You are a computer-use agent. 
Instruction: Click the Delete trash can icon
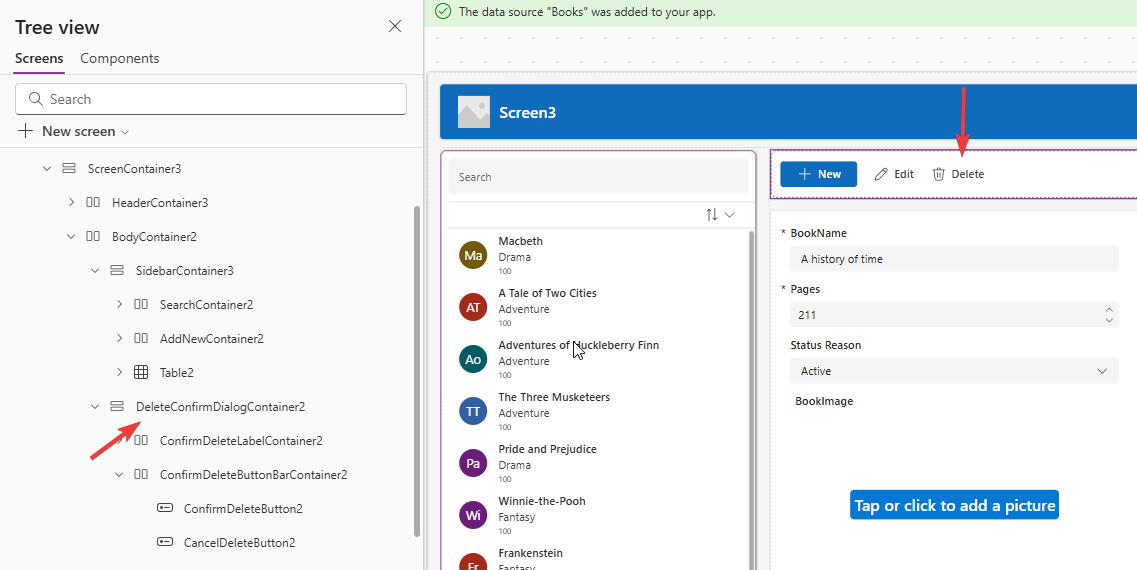(939, 174)
